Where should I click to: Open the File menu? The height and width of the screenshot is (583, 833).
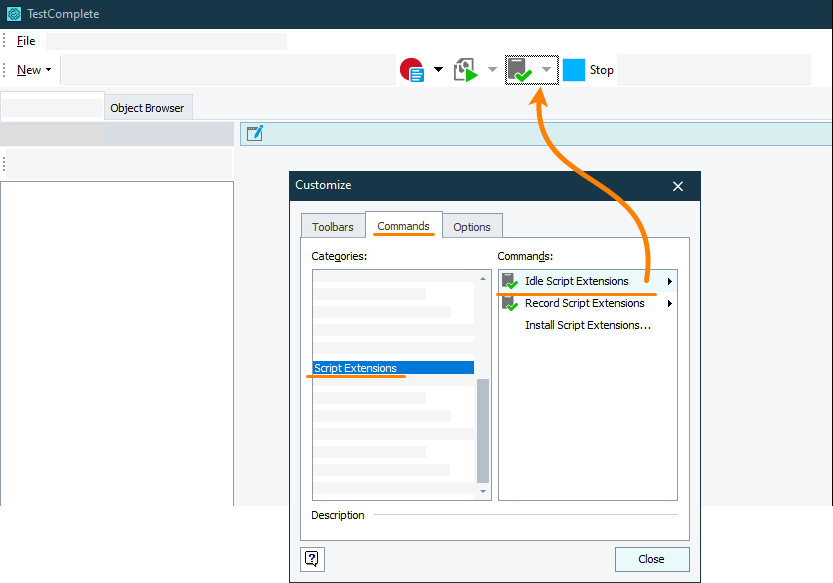[x=26, y=41]
